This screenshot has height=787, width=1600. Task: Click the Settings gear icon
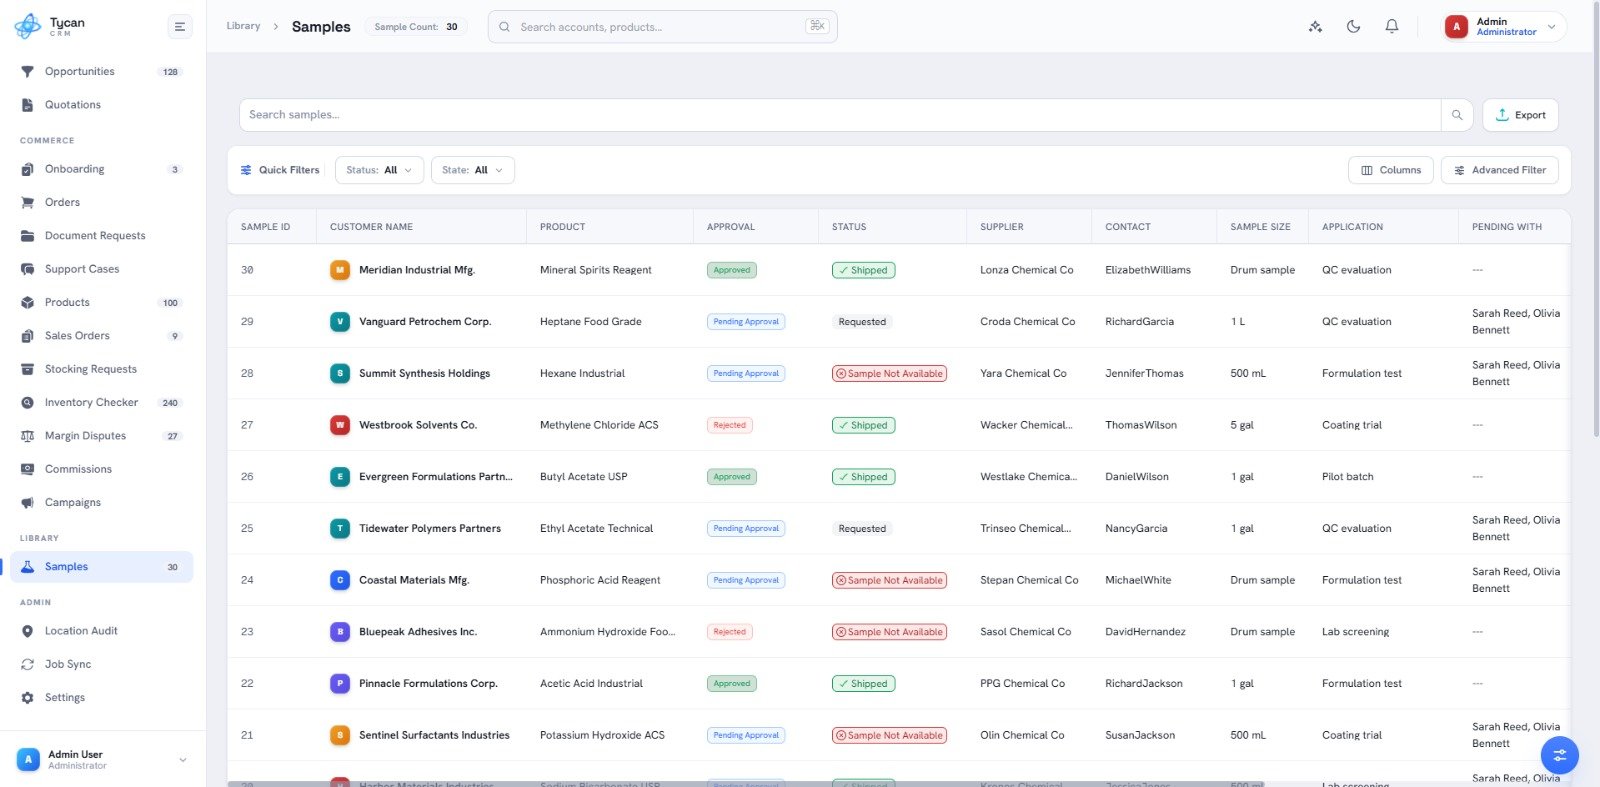coord(27,698)
